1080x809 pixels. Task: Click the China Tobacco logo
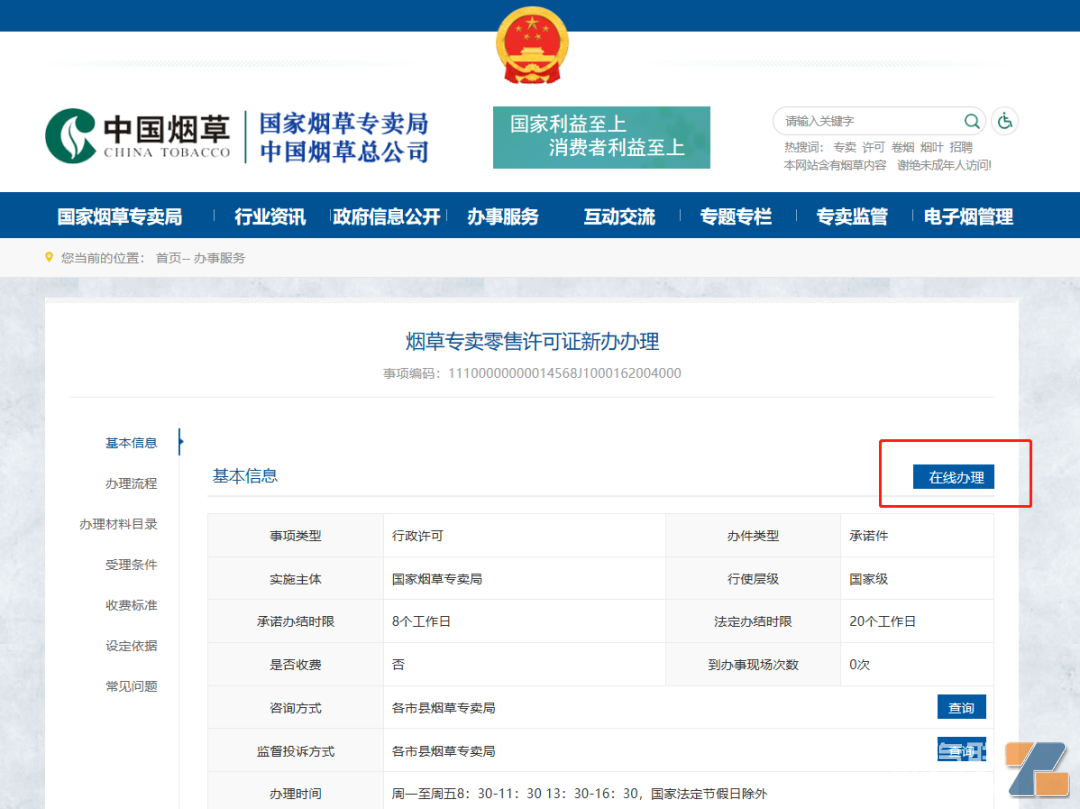pos(138,136)
